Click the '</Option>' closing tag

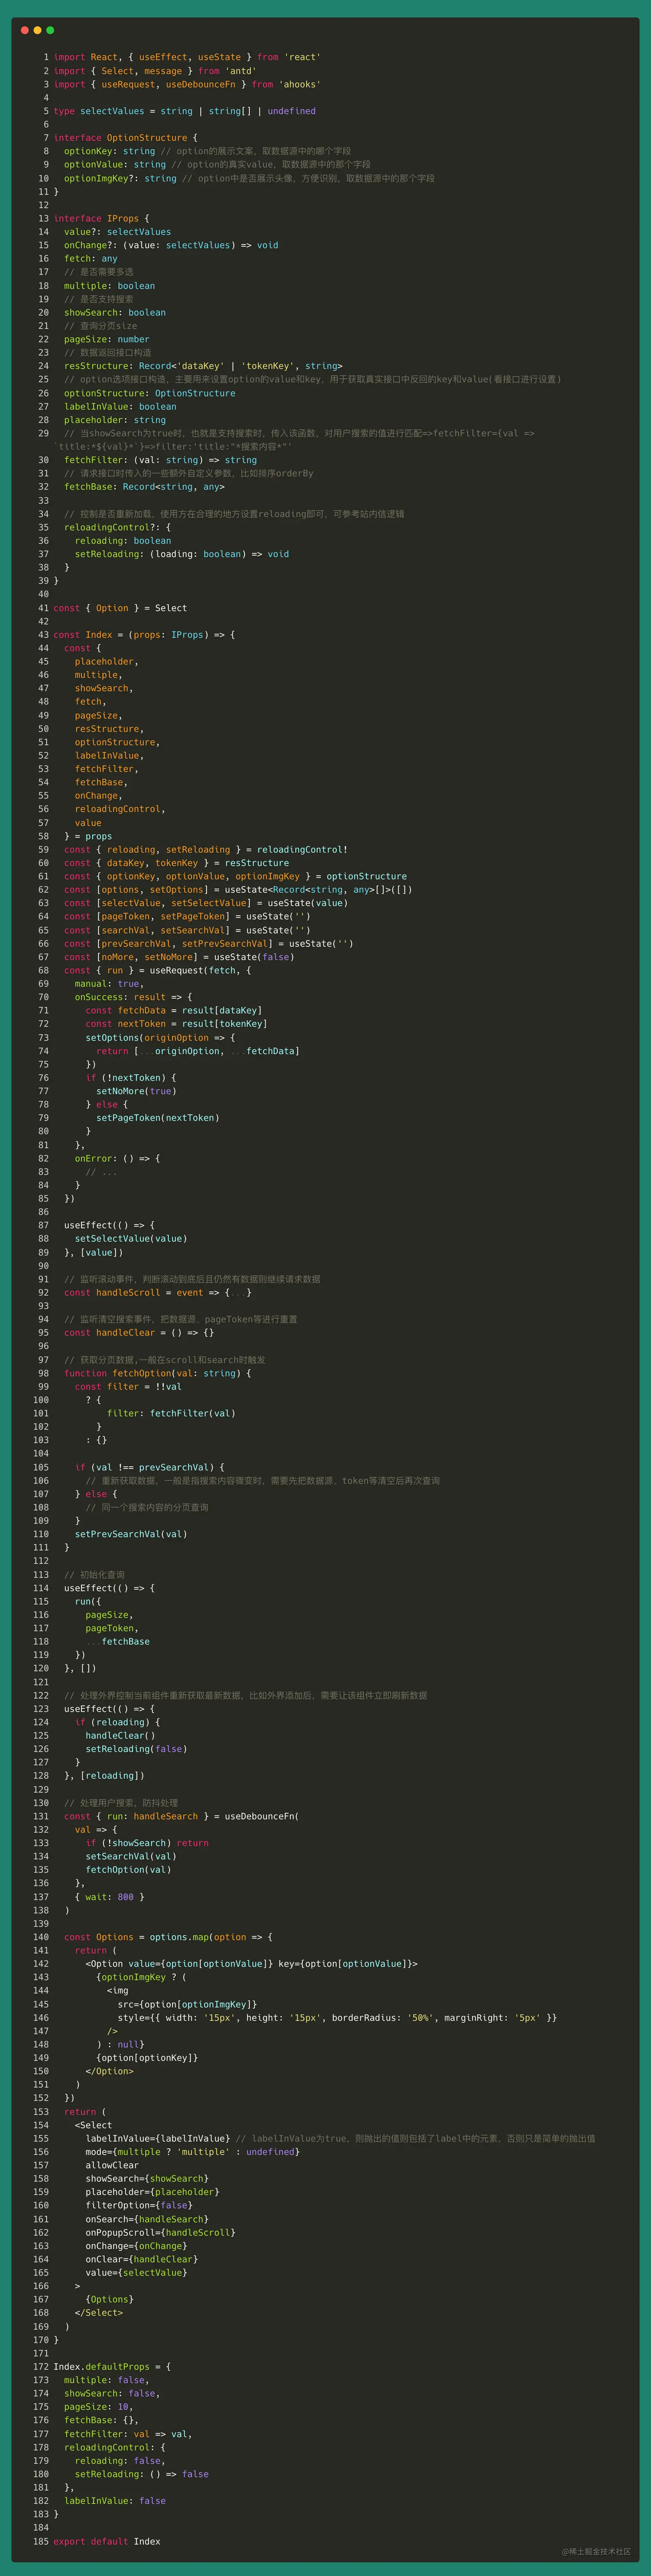(109, 2071)
